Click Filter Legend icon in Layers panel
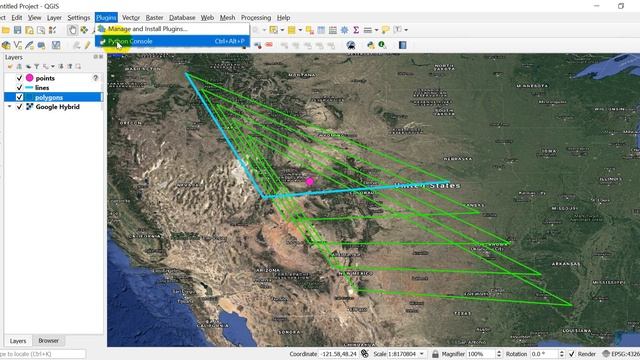Screen dimensions: 640x360 point(37,67)
